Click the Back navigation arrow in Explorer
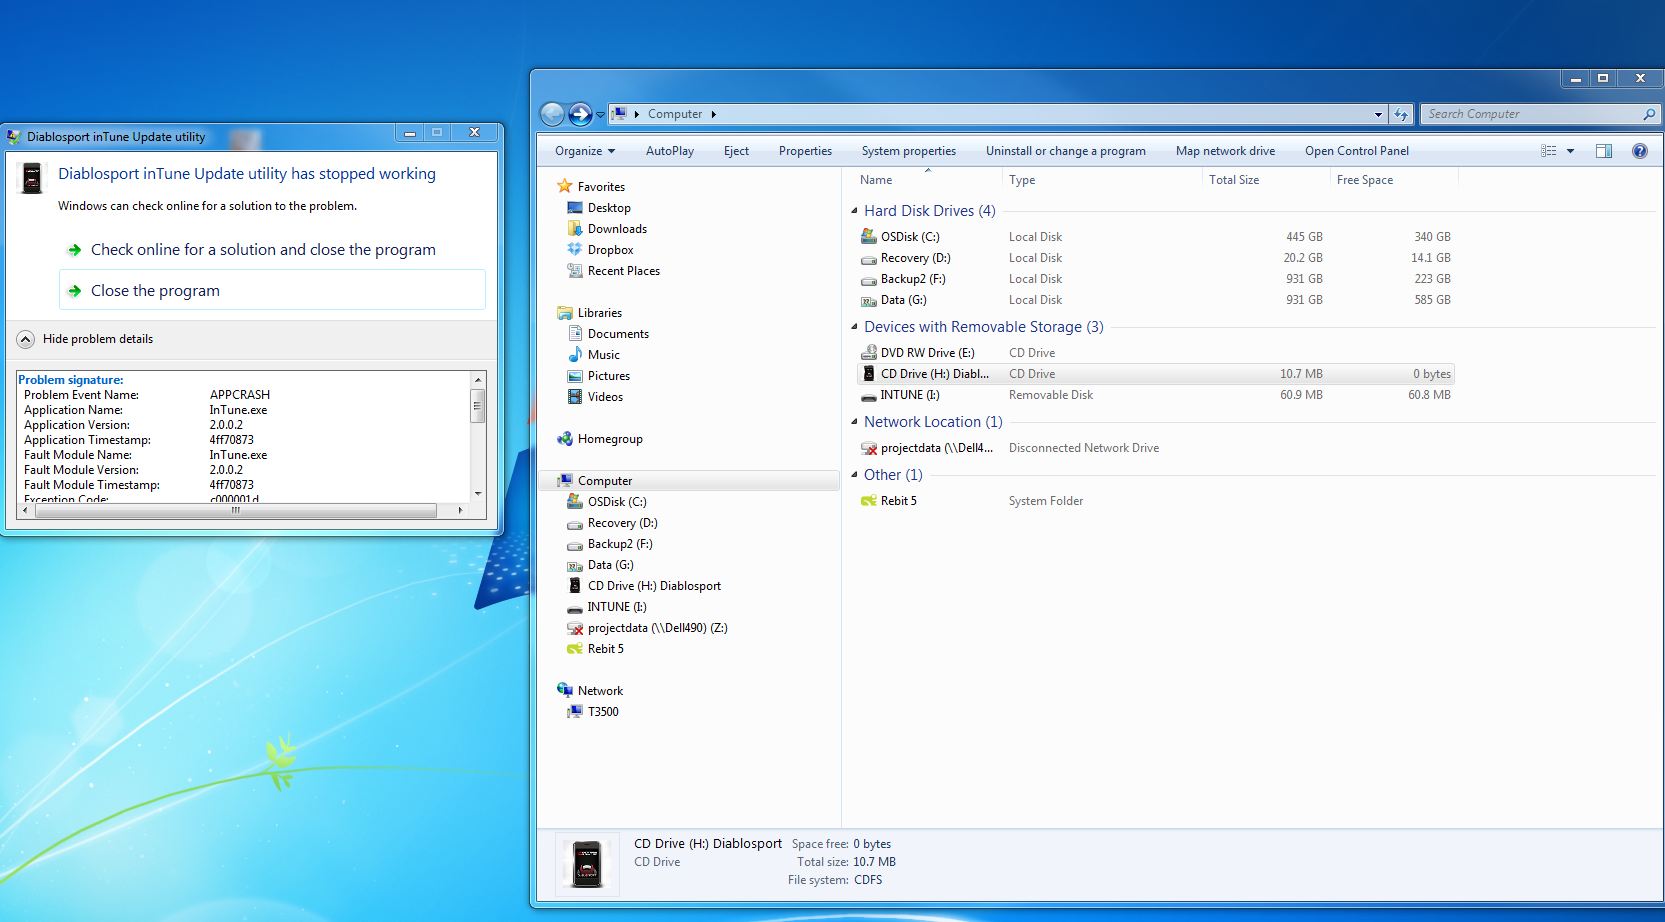 point(552,114)
